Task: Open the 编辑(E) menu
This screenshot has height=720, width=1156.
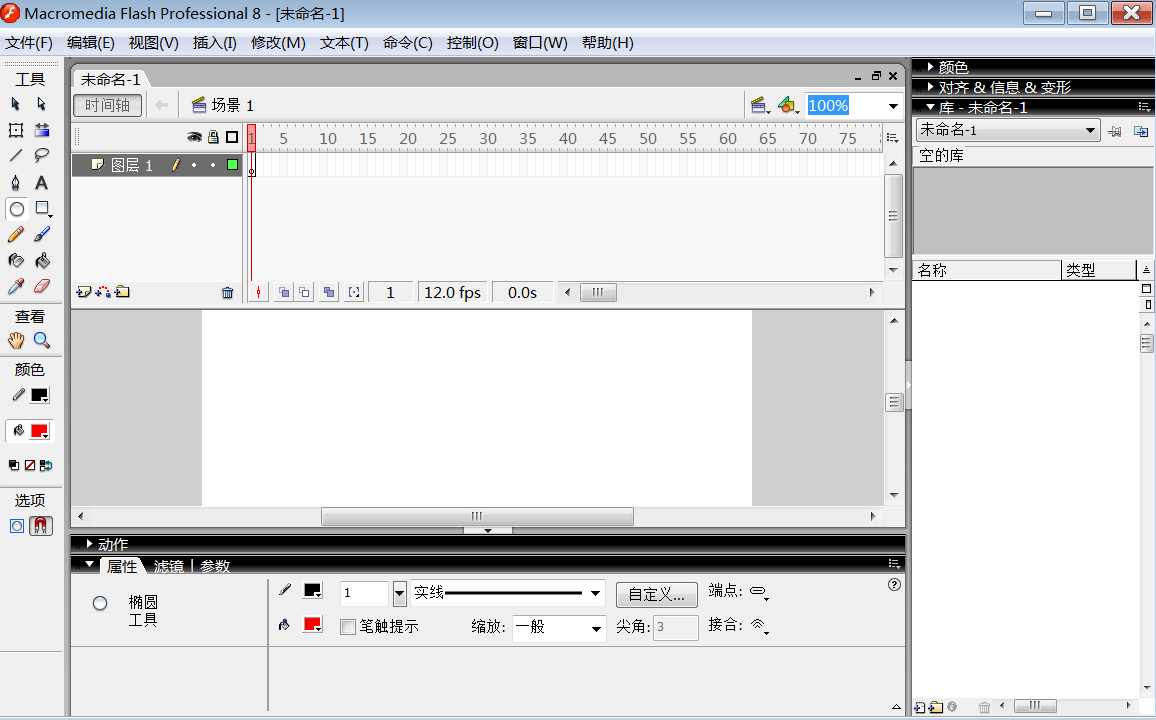Action: tap(91, 43)
